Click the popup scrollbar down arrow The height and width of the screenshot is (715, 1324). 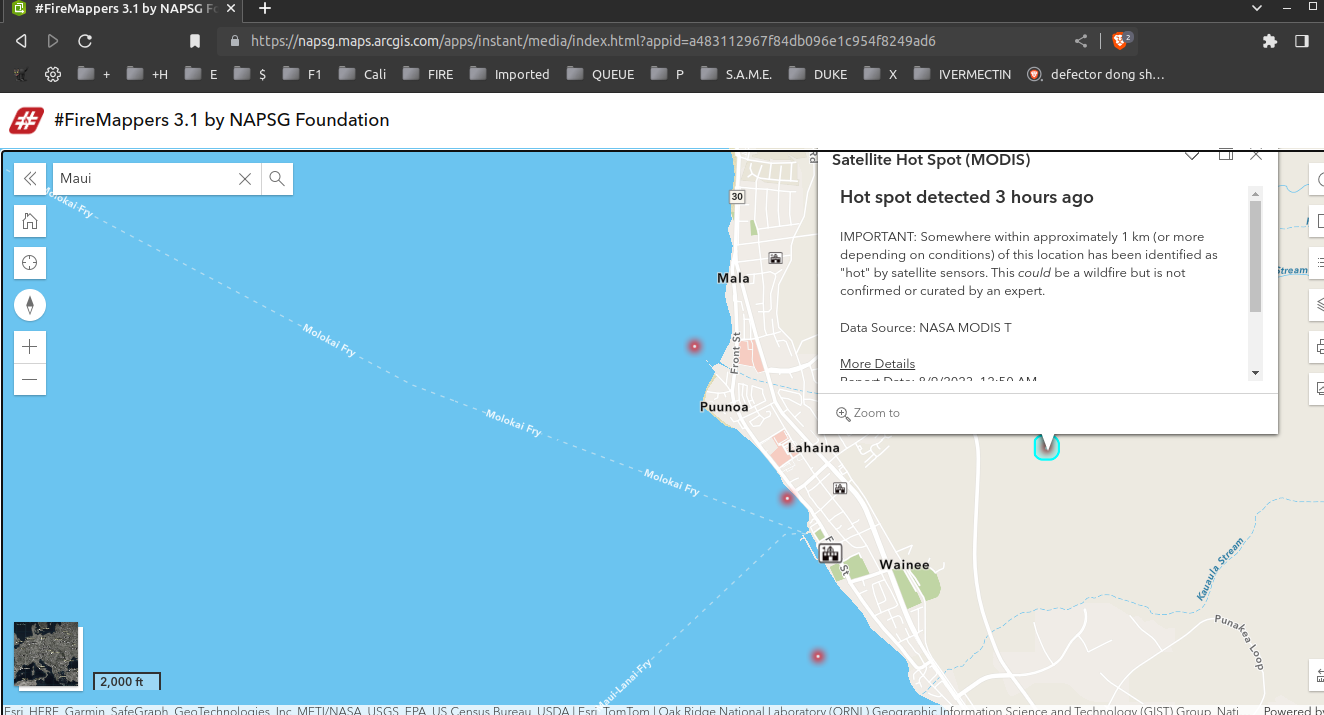(x=1255, y=373)
